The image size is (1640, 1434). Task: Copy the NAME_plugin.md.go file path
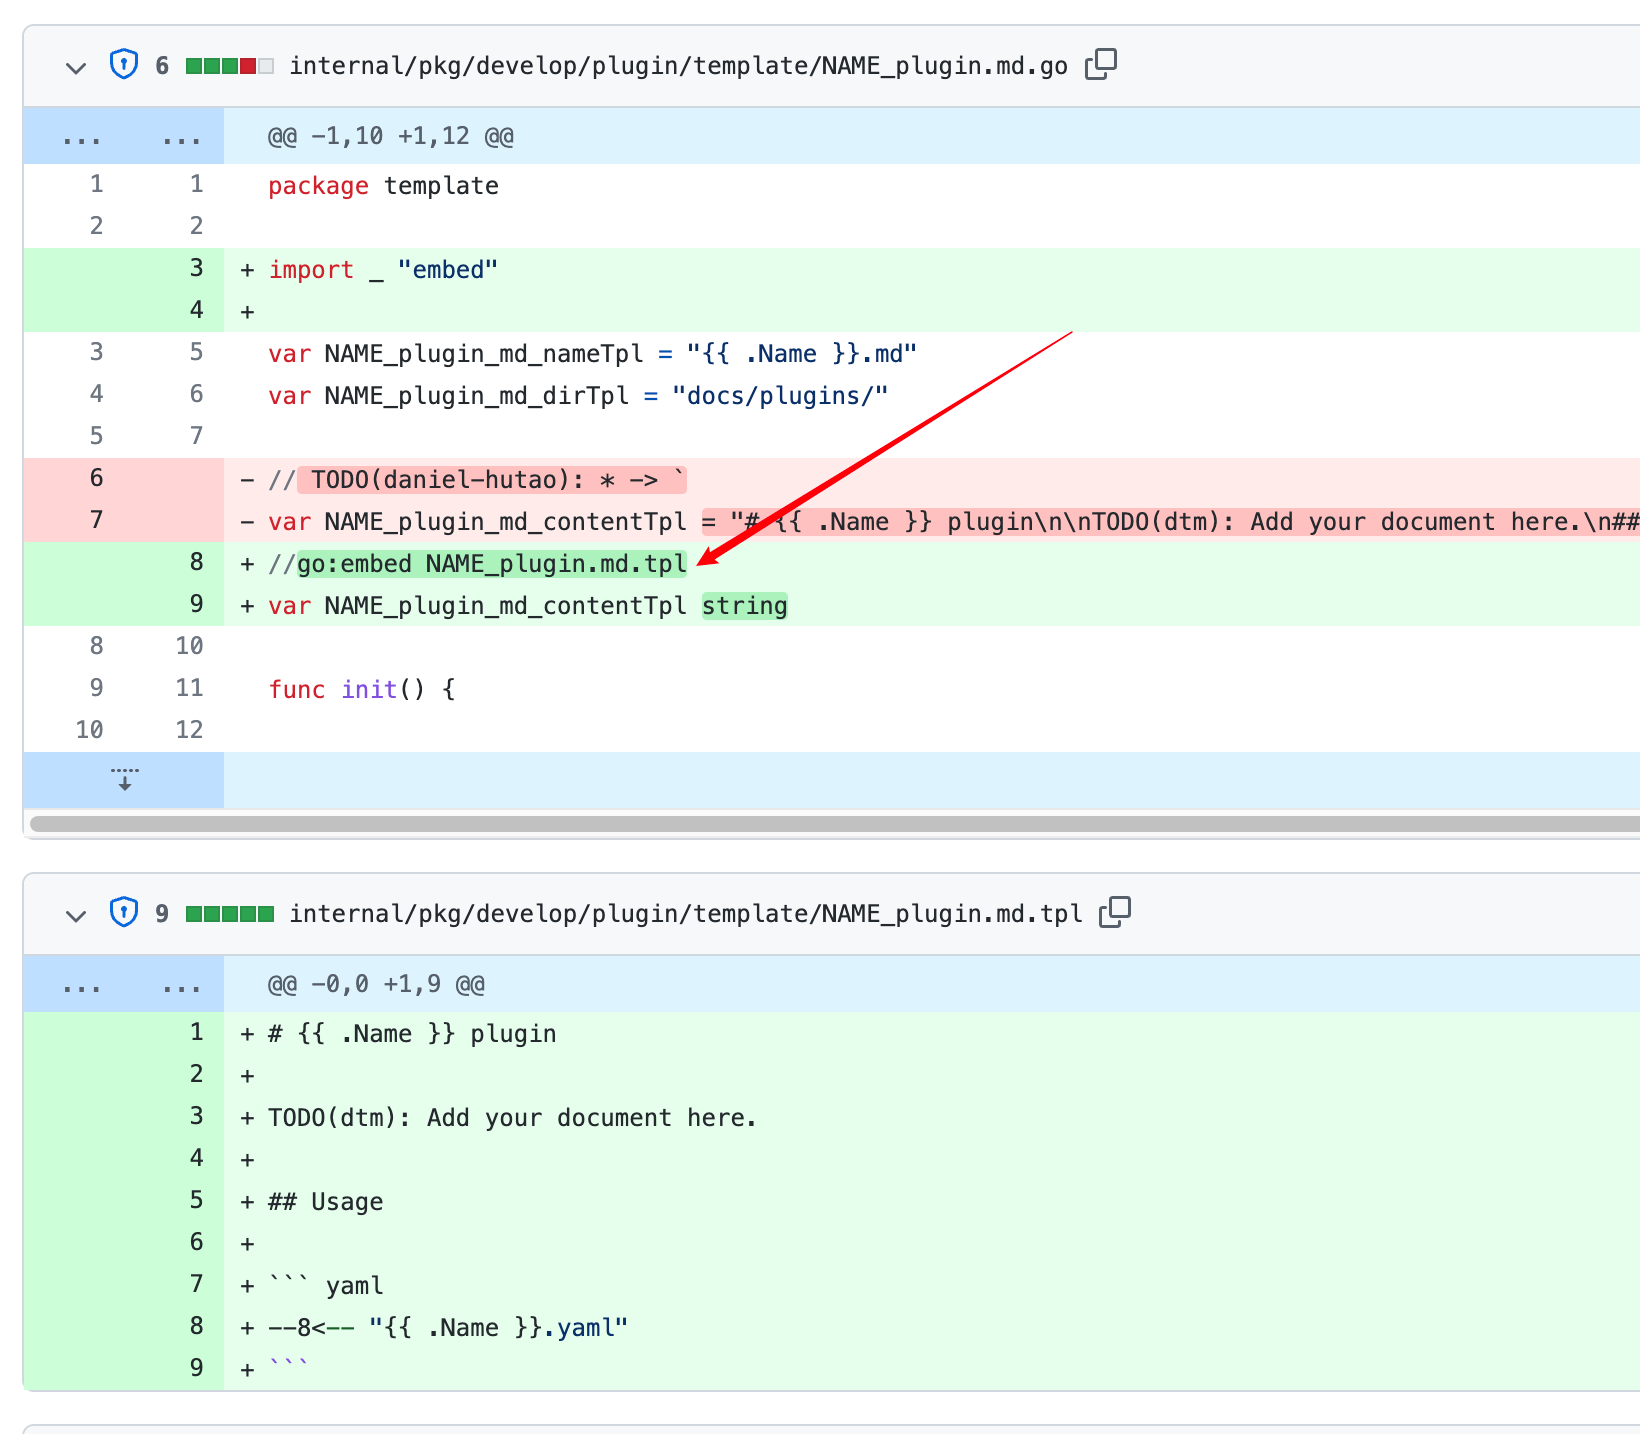click(x=1101, y=65)
